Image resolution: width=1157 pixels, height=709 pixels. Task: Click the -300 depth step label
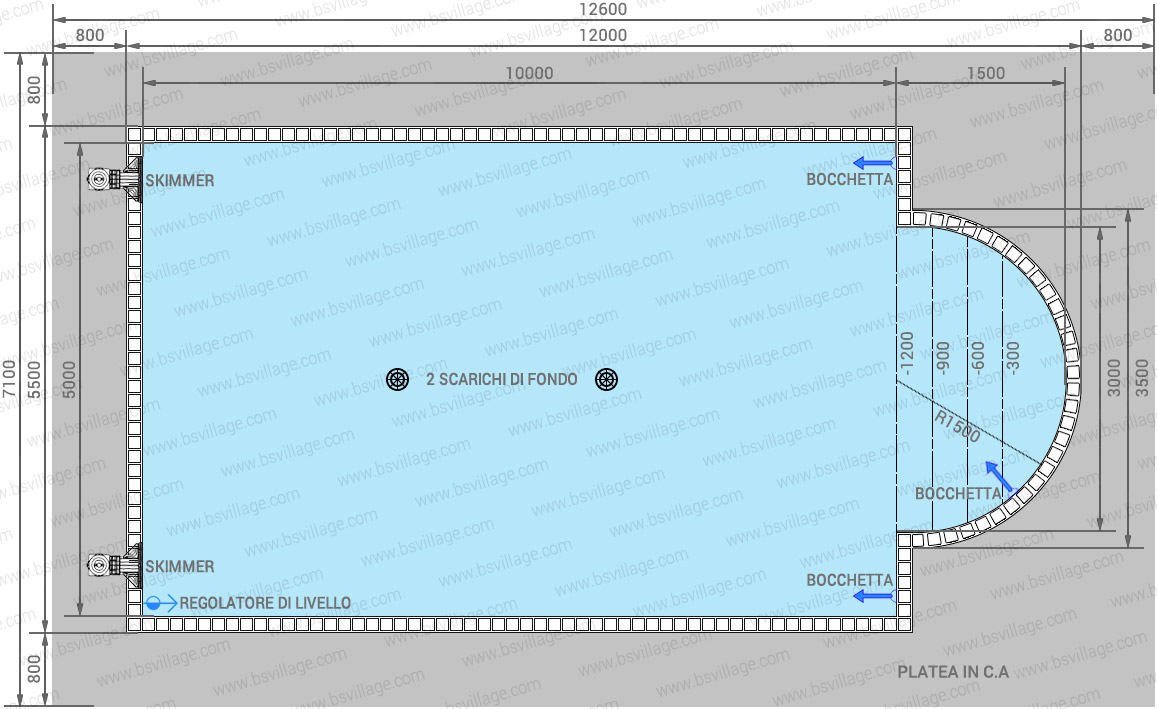[1013, 357]
